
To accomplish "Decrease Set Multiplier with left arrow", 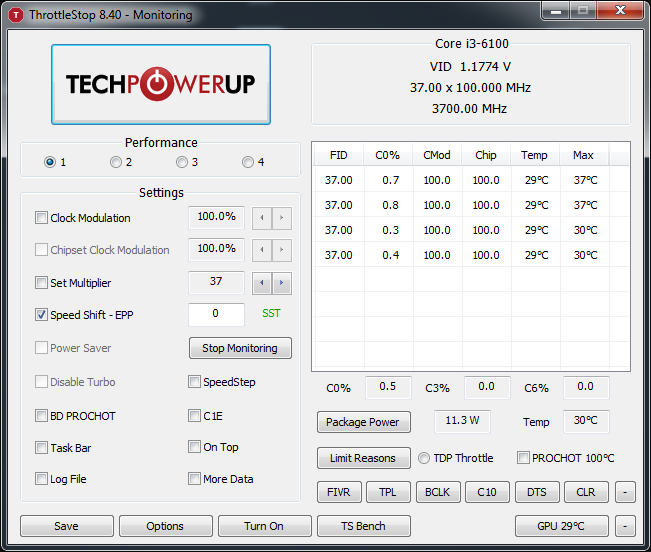I will coord(262,283).
